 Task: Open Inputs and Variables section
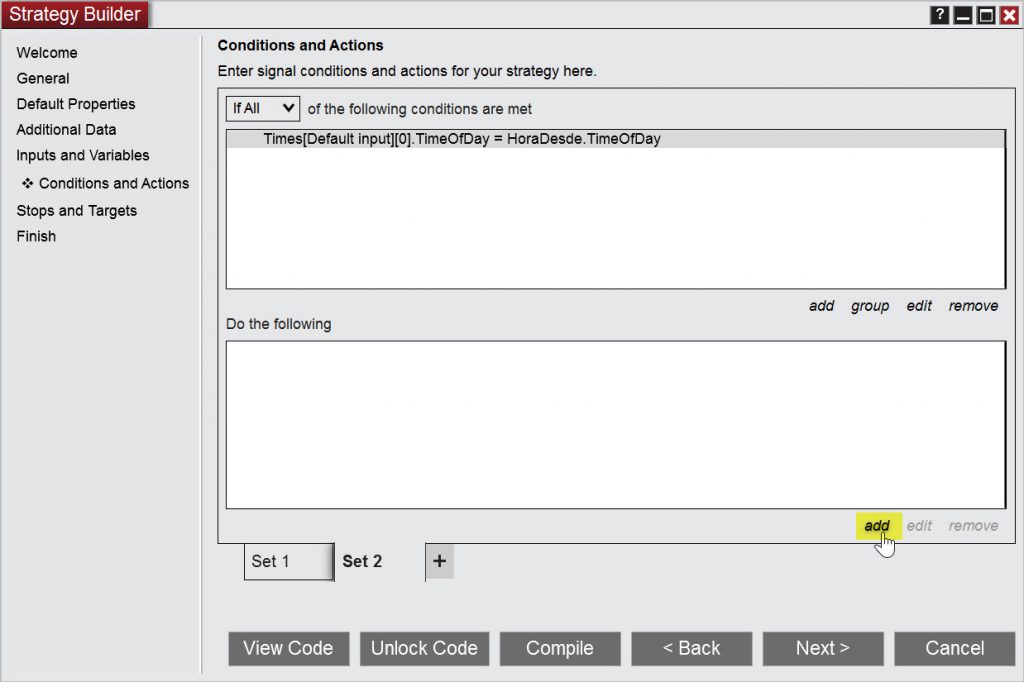point(83,155)
